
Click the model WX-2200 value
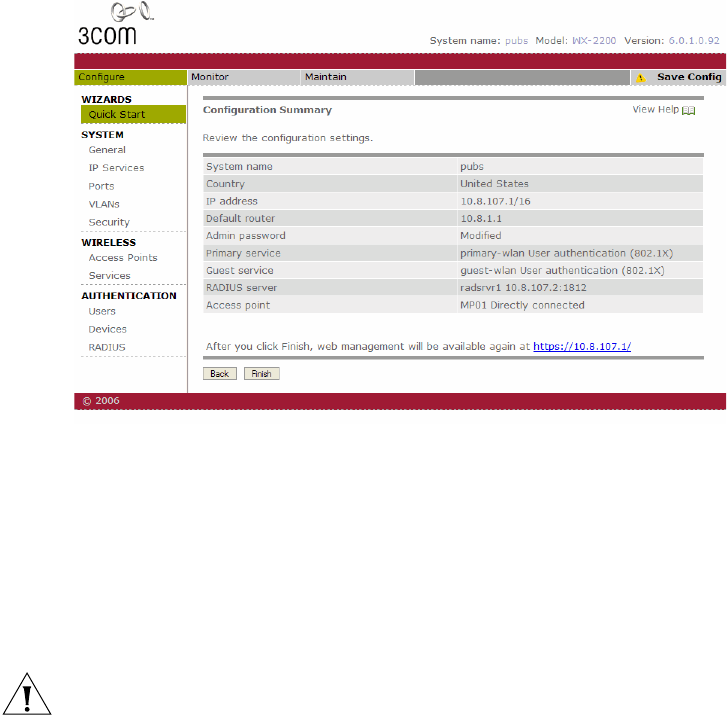click(594, 41)
